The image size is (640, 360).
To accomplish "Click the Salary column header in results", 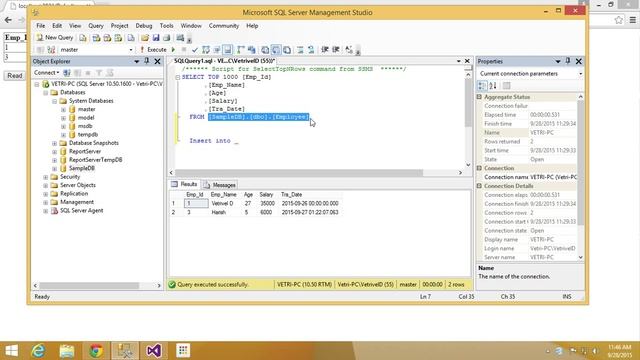I will pyautogui.click(x=266, y=195).
